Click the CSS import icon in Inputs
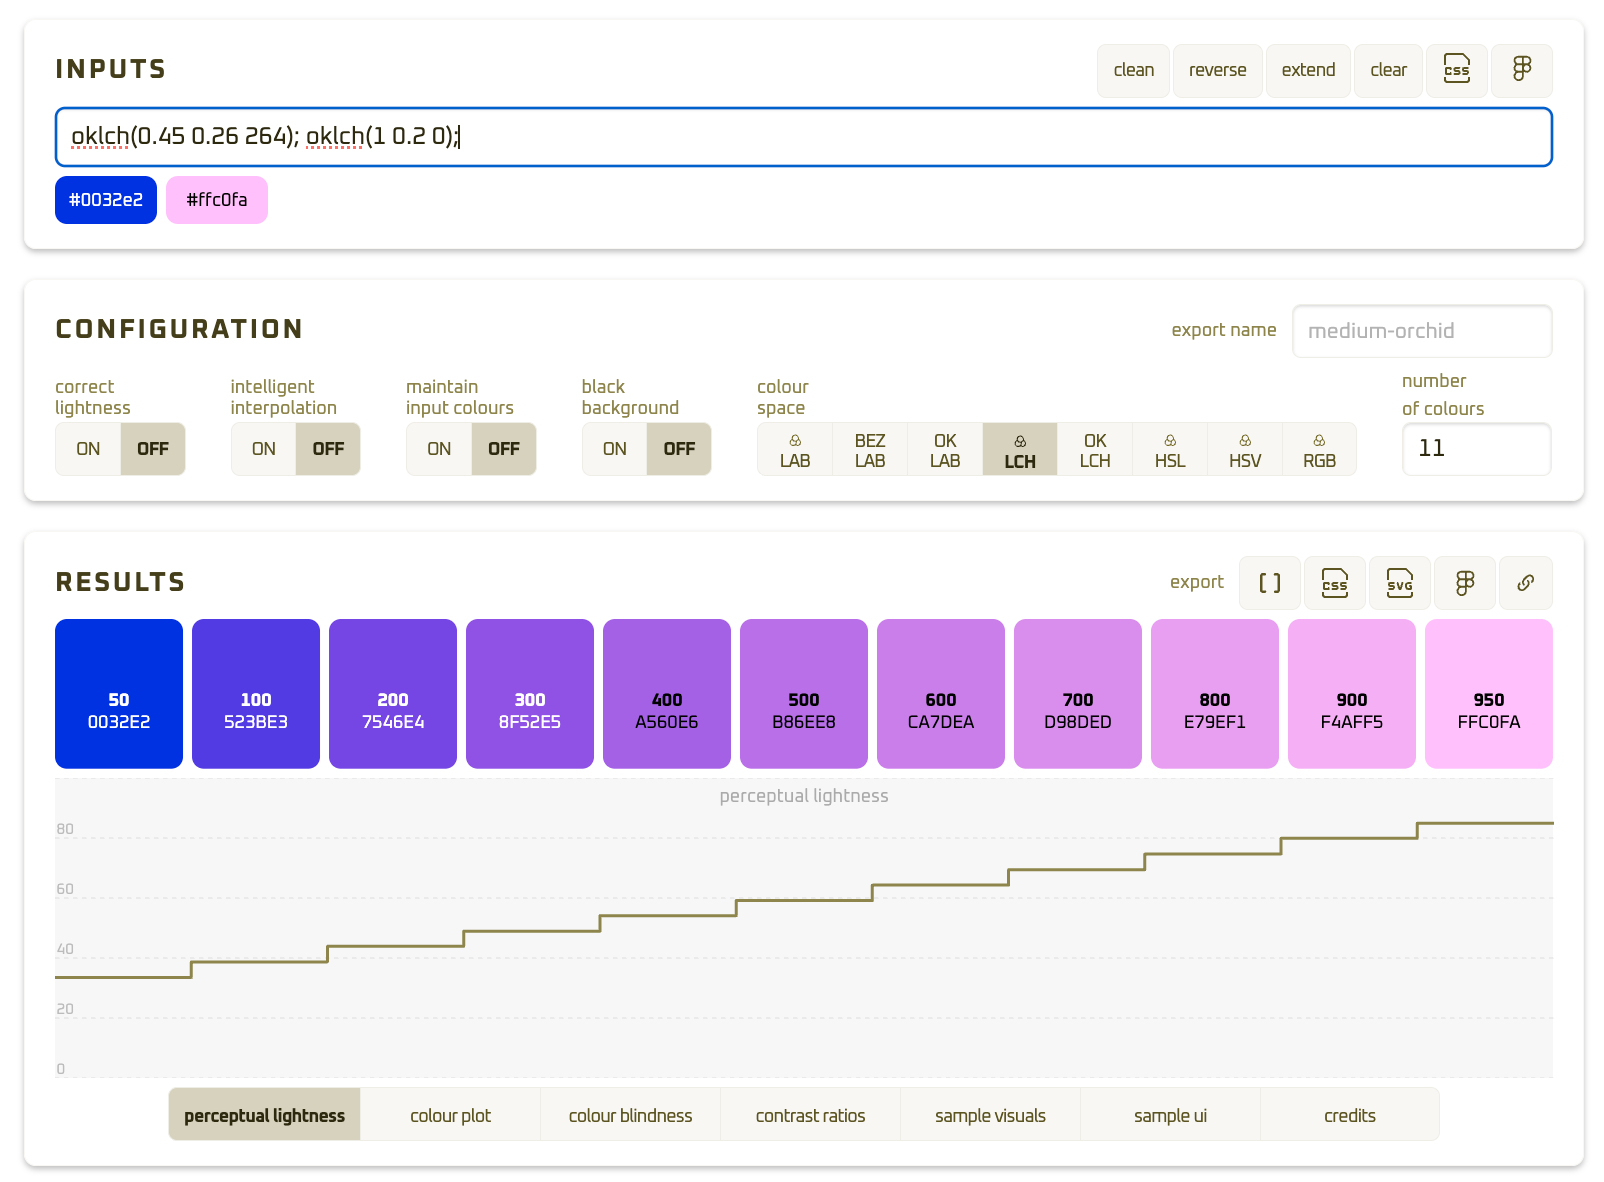The height and width of the screenshot is (1182, 1604). click(x=1456, y=70)
